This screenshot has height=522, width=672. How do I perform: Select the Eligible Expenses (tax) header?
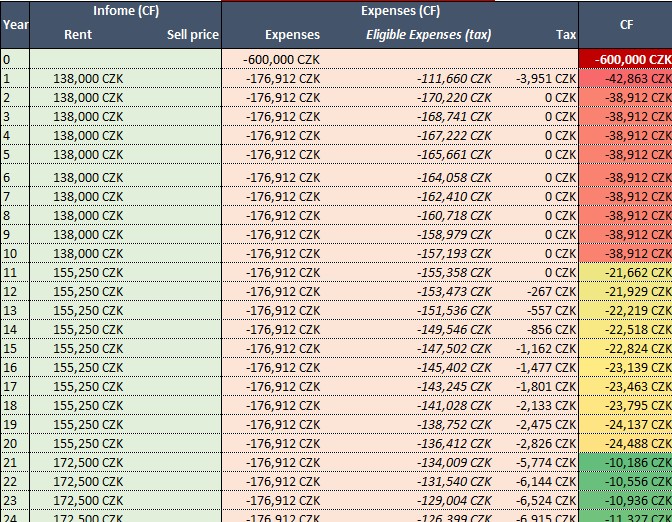click(x=428, y=35)
